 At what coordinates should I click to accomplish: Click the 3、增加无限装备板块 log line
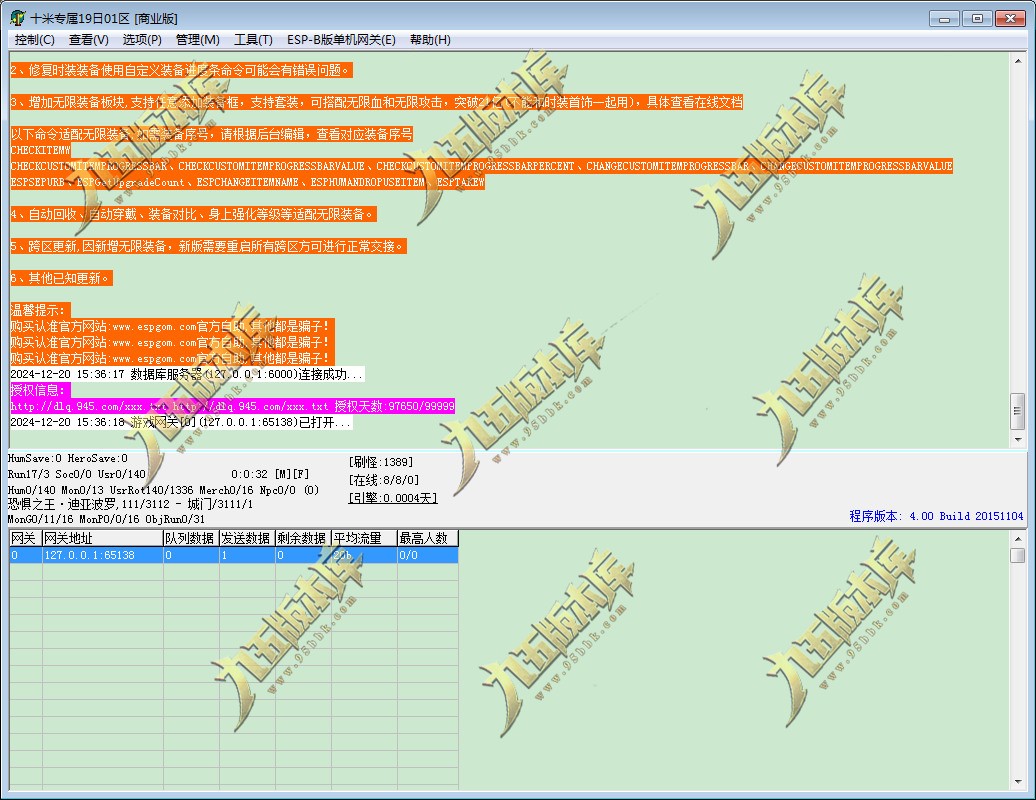376,102
